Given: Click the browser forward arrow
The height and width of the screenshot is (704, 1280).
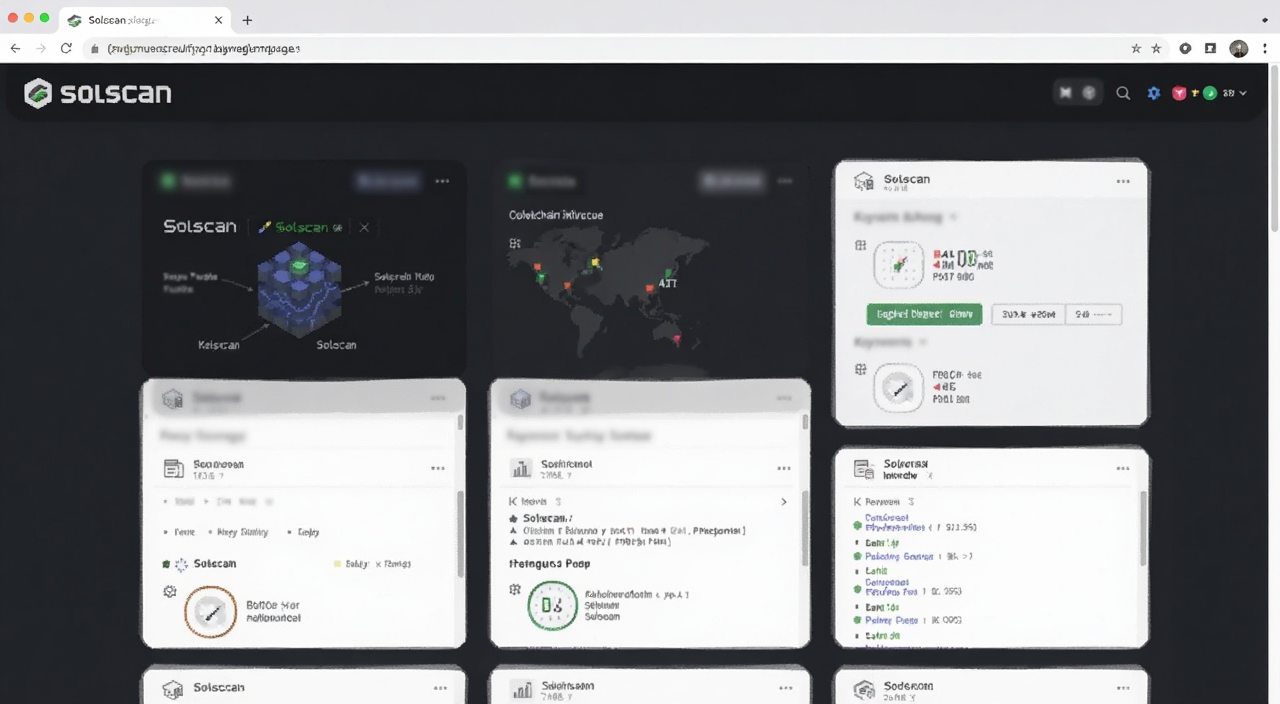Looking at the screenshot, I should point(41,48).
